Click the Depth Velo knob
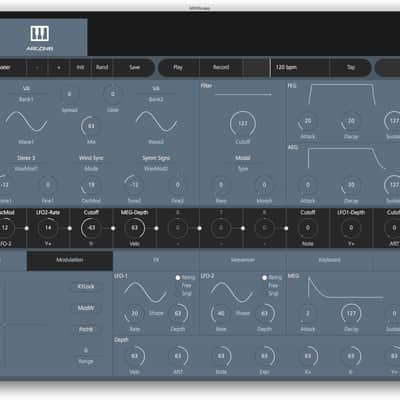This screenshot has height=400, width=400. tap(134, 356)
